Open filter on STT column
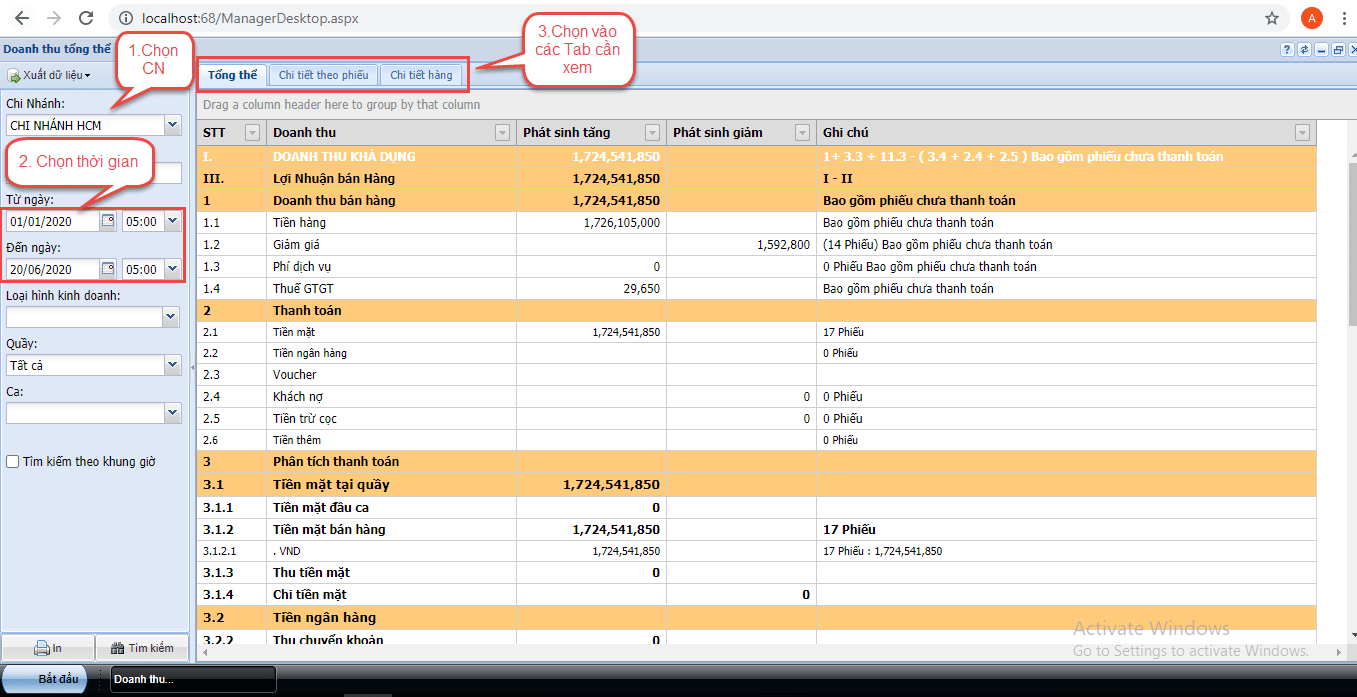Viewport: 1357px width, 697px height. (x=252, y=133)
